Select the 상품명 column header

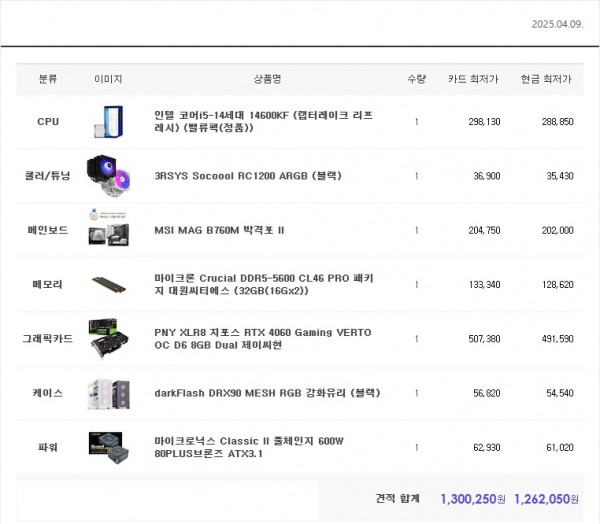pos(267,80)
